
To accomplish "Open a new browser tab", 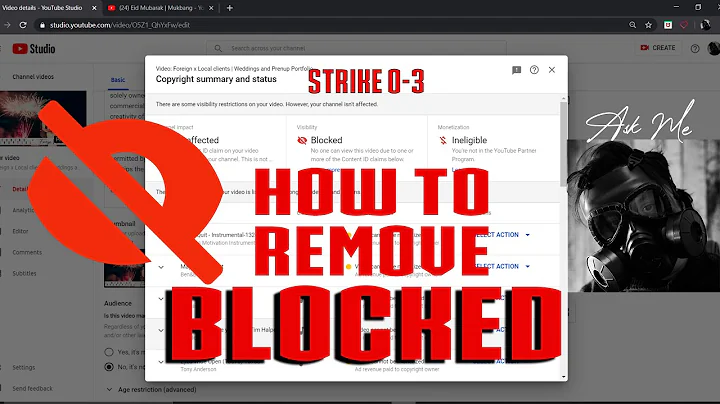I will [230, 7].
